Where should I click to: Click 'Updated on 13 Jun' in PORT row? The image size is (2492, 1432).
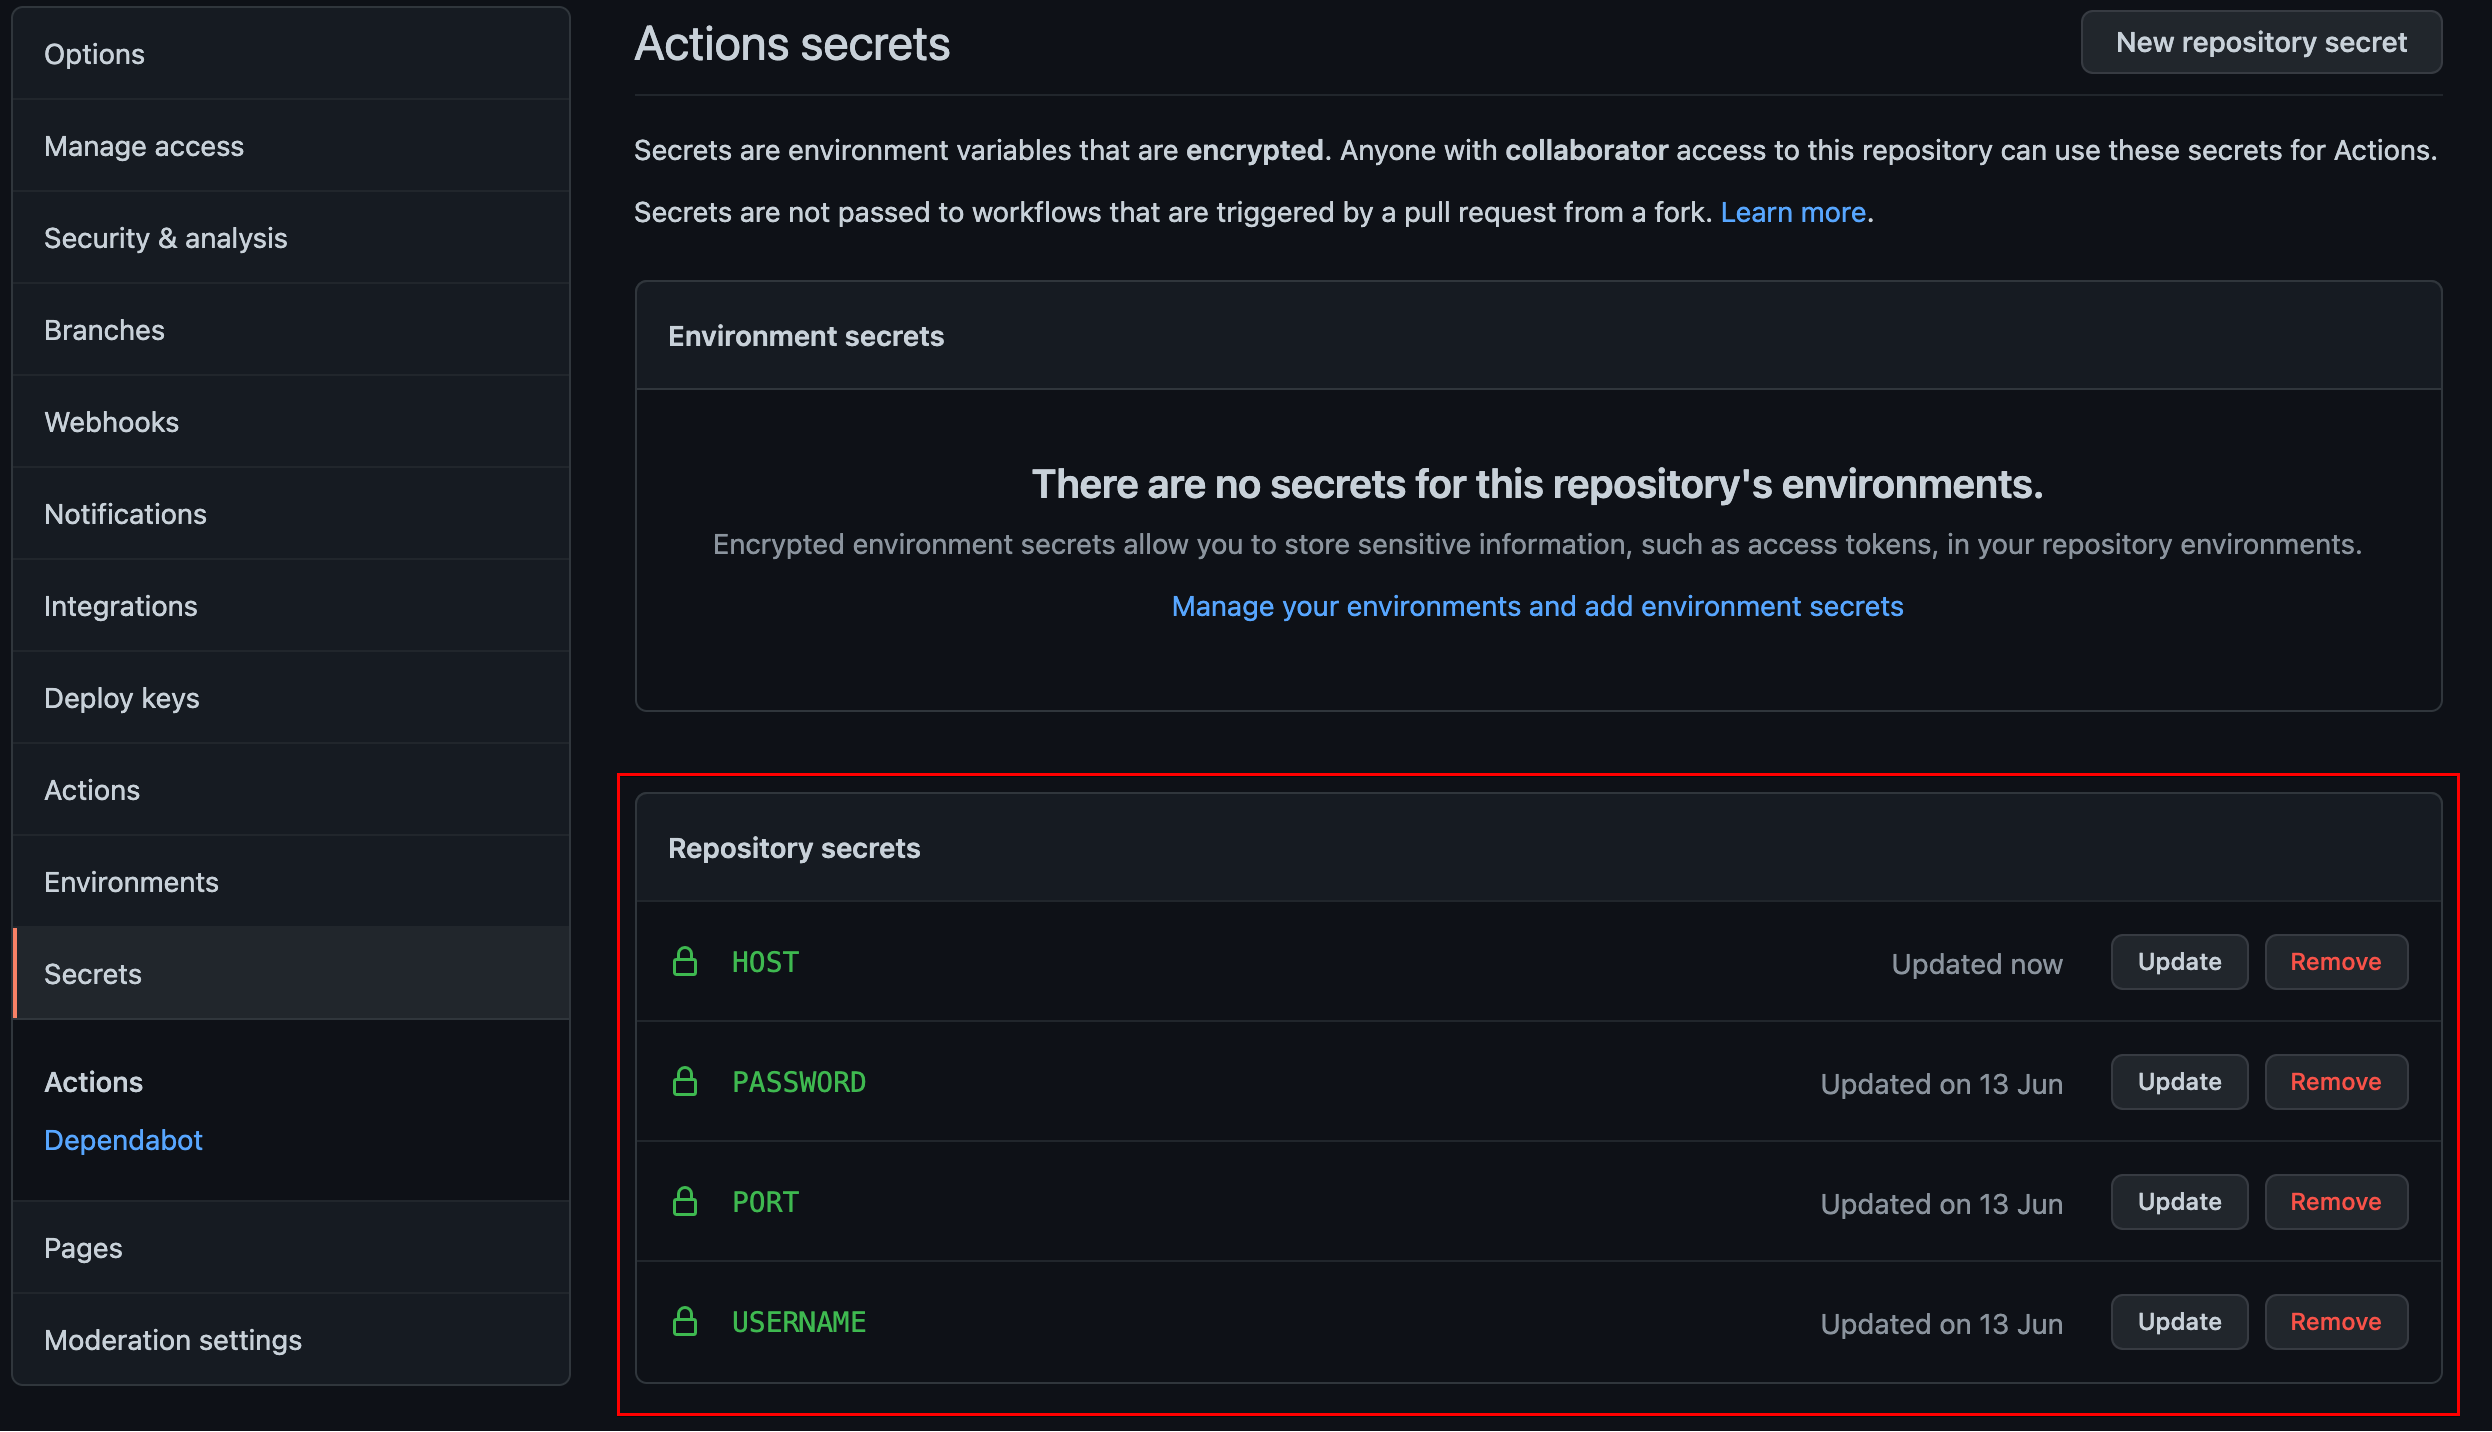pyautogui.click(x=1942, y=1204)
